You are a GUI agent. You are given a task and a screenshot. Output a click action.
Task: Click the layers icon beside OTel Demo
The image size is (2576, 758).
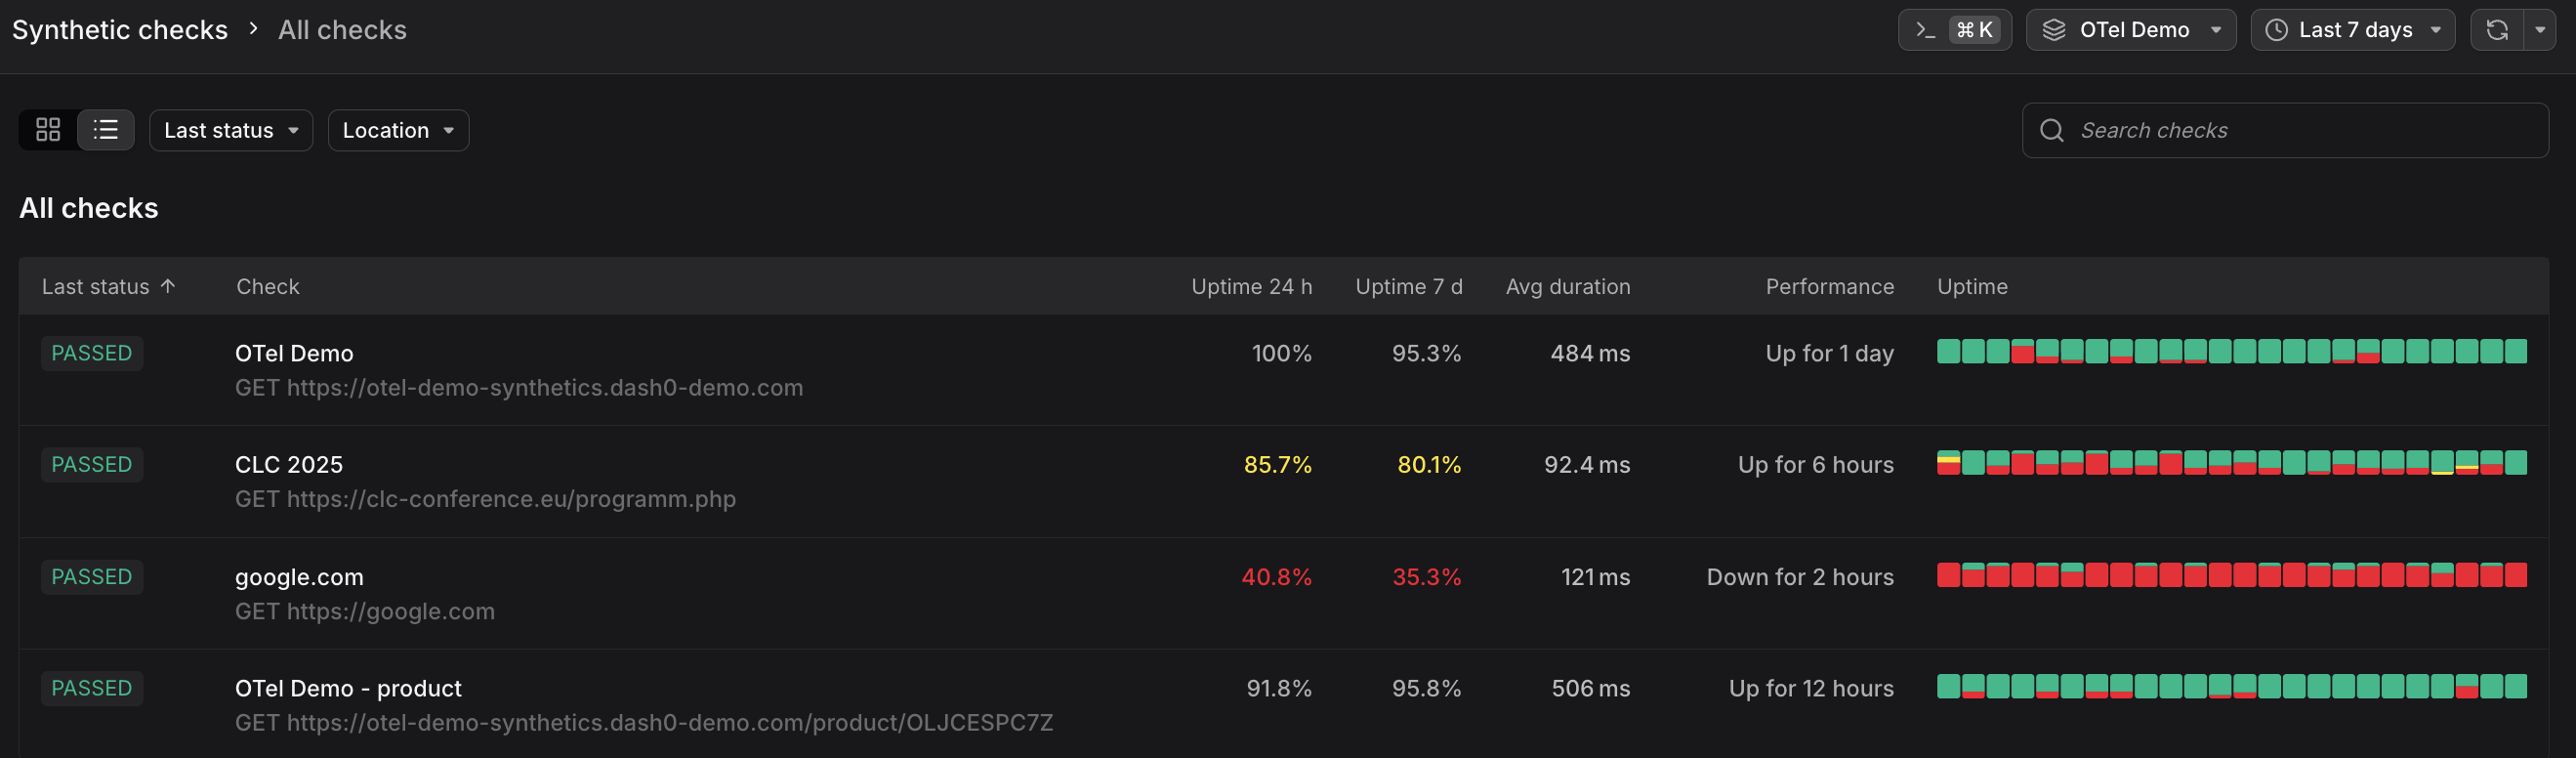(2054, 30)
